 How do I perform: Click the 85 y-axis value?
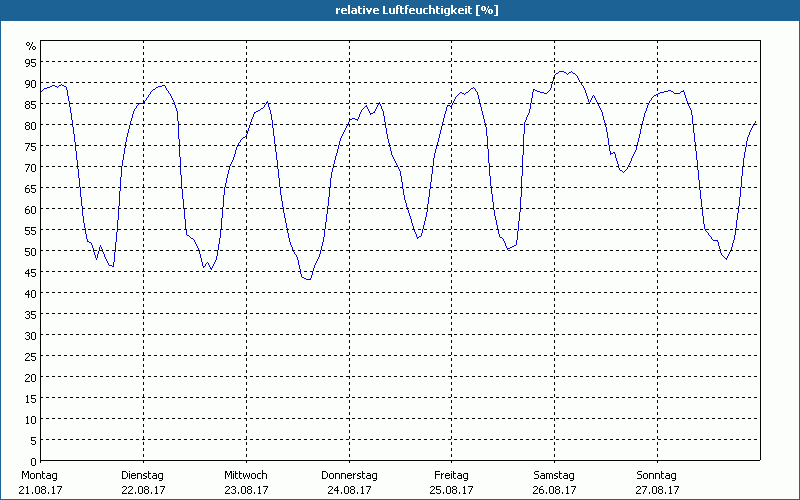(31, 105)
